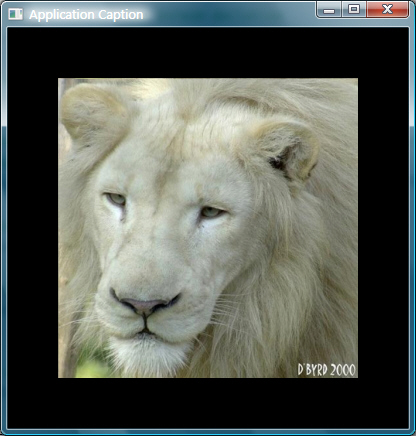
Task: Maximize the Application Caption window
Action: pyautogui.click(x=354, y=9)
